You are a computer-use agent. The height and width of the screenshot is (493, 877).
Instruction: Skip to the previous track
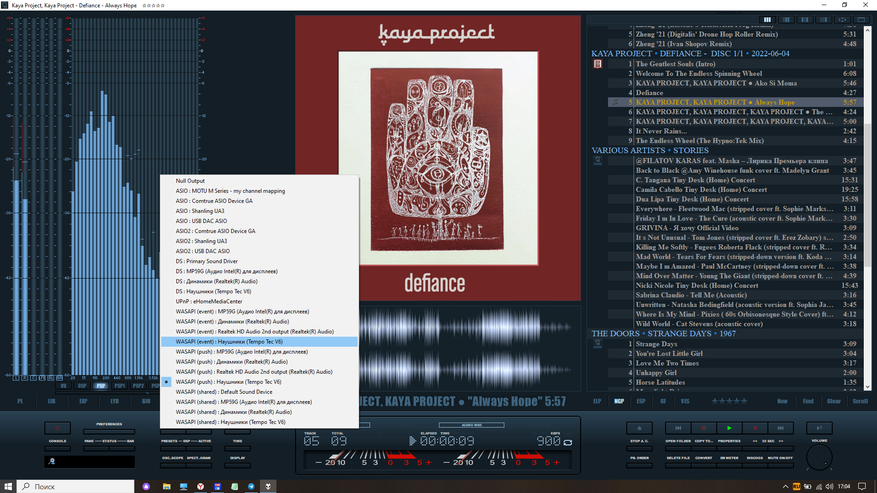(678, 428)
